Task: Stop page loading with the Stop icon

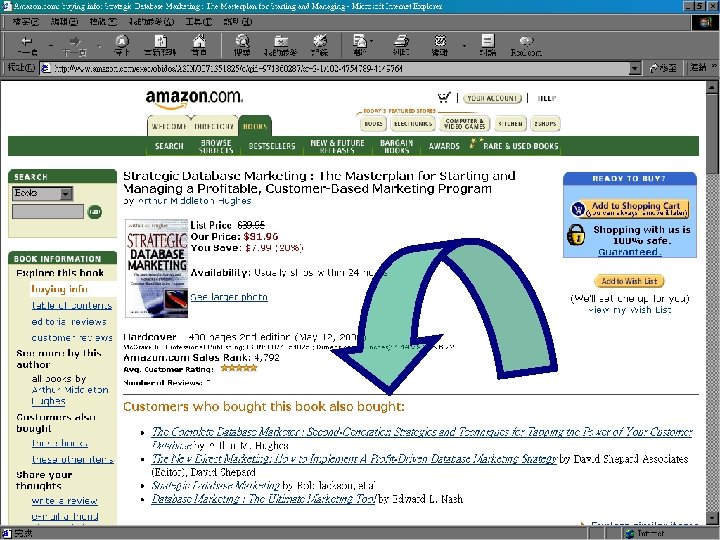Action: coord(122,45)
